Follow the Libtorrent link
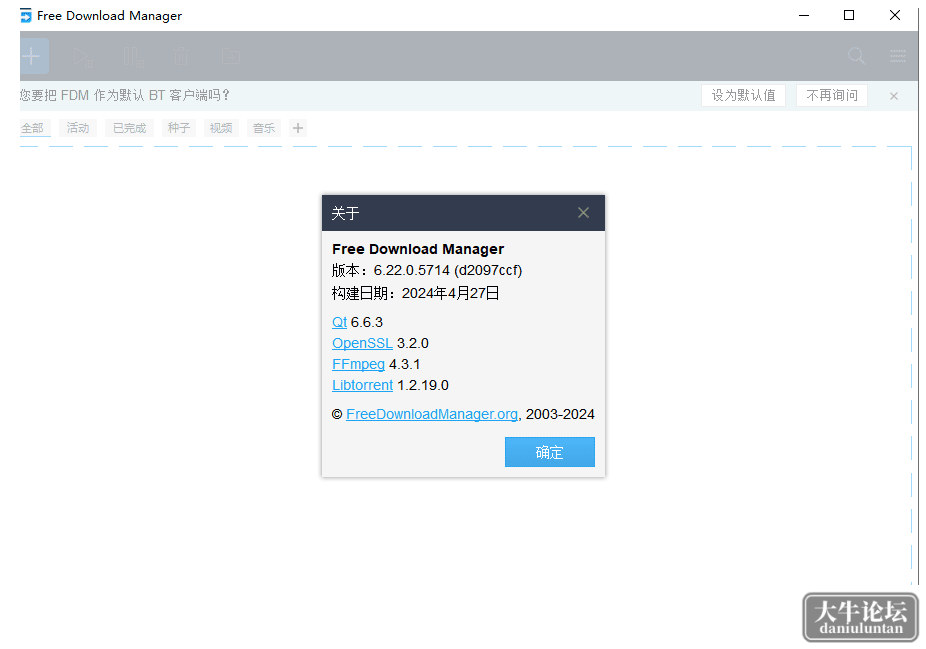This screenshot has height=649, width=926. tap(363, 386)
